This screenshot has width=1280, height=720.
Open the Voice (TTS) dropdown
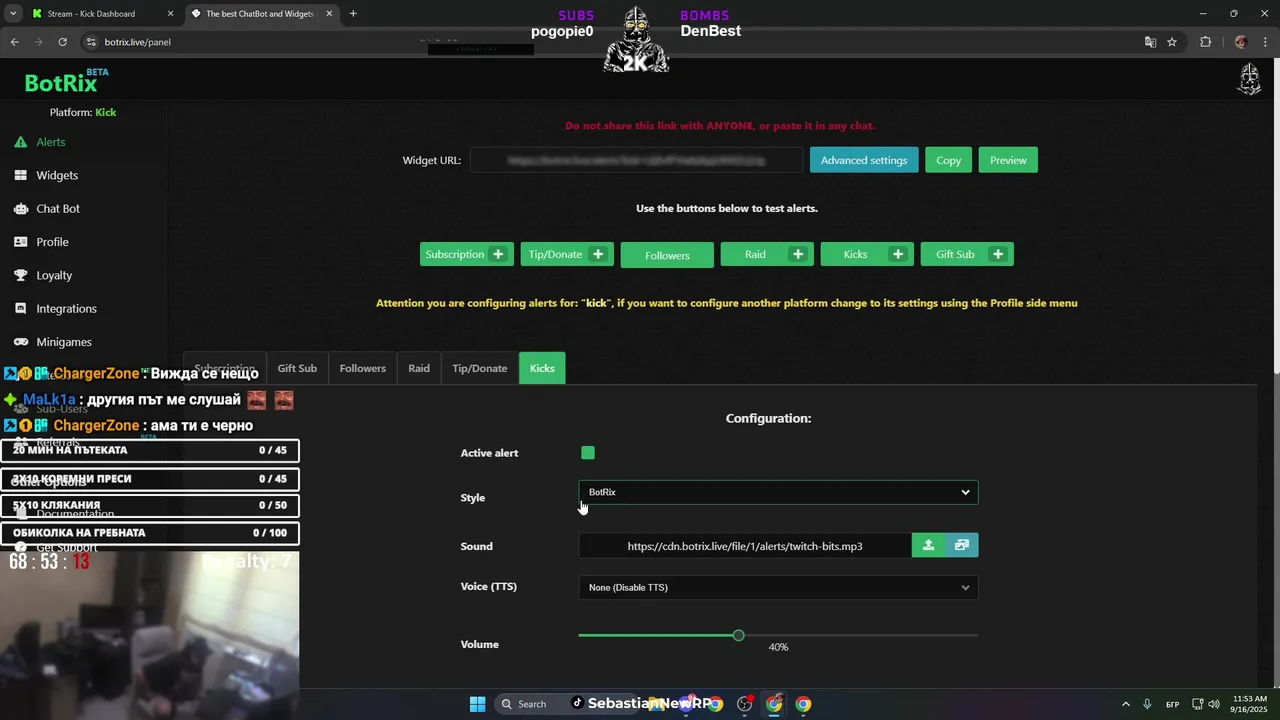pos(778,587)
